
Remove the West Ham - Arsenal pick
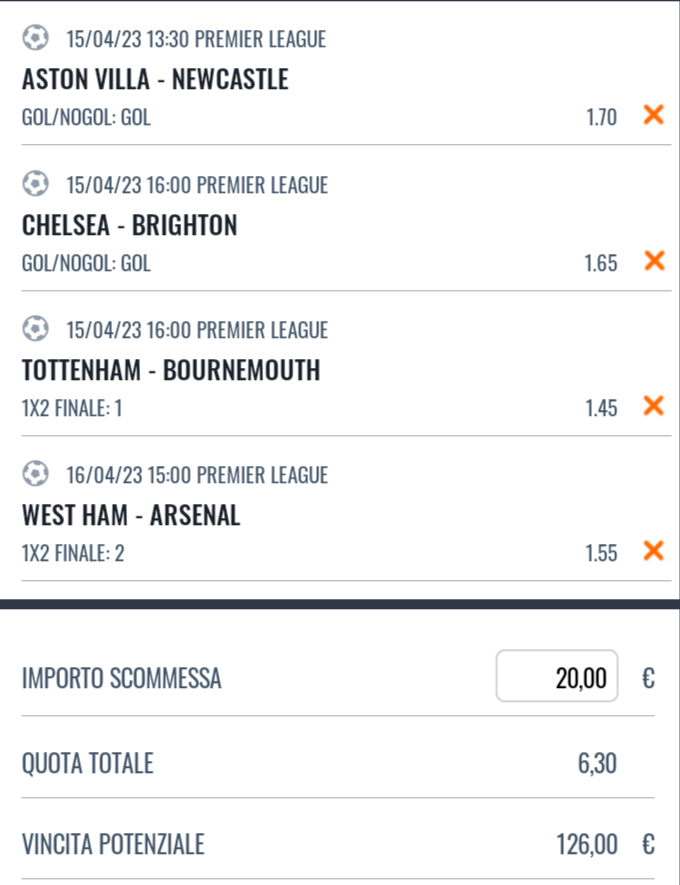click(653, 551)
